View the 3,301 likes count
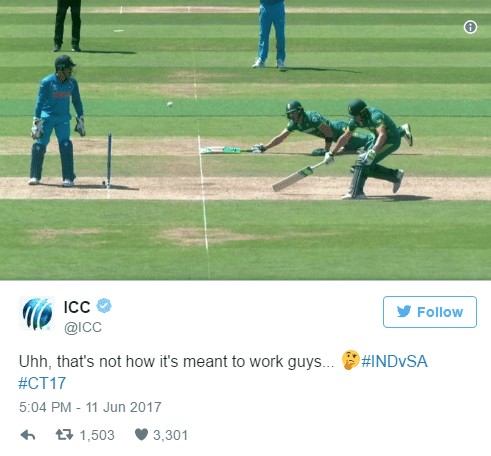 [x=170, y=435]
